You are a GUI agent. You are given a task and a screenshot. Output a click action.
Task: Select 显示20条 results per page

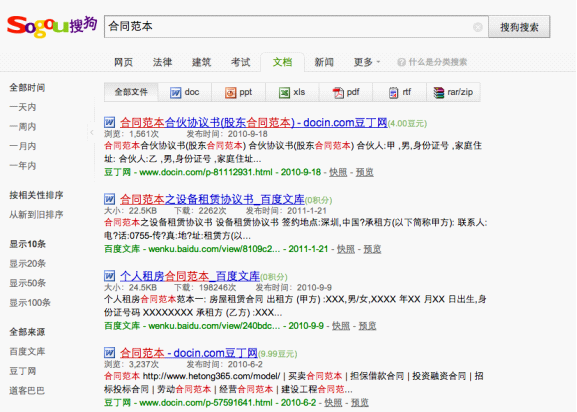click(x=28, y=263)
